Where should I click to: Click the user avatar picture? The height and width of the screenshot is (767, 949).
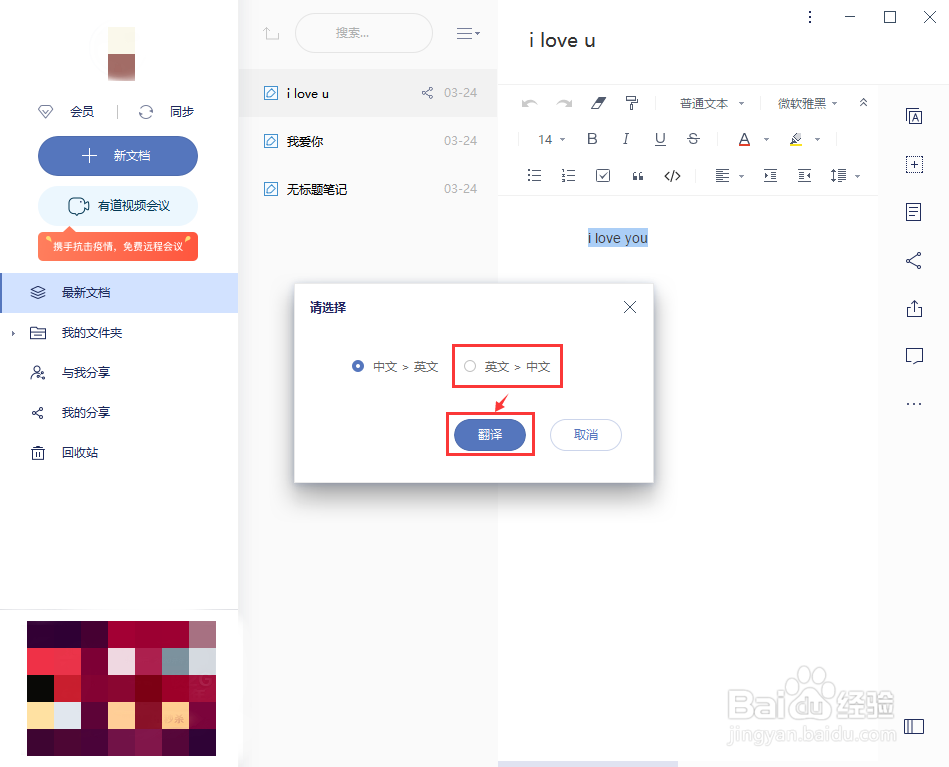click(121, 54)
